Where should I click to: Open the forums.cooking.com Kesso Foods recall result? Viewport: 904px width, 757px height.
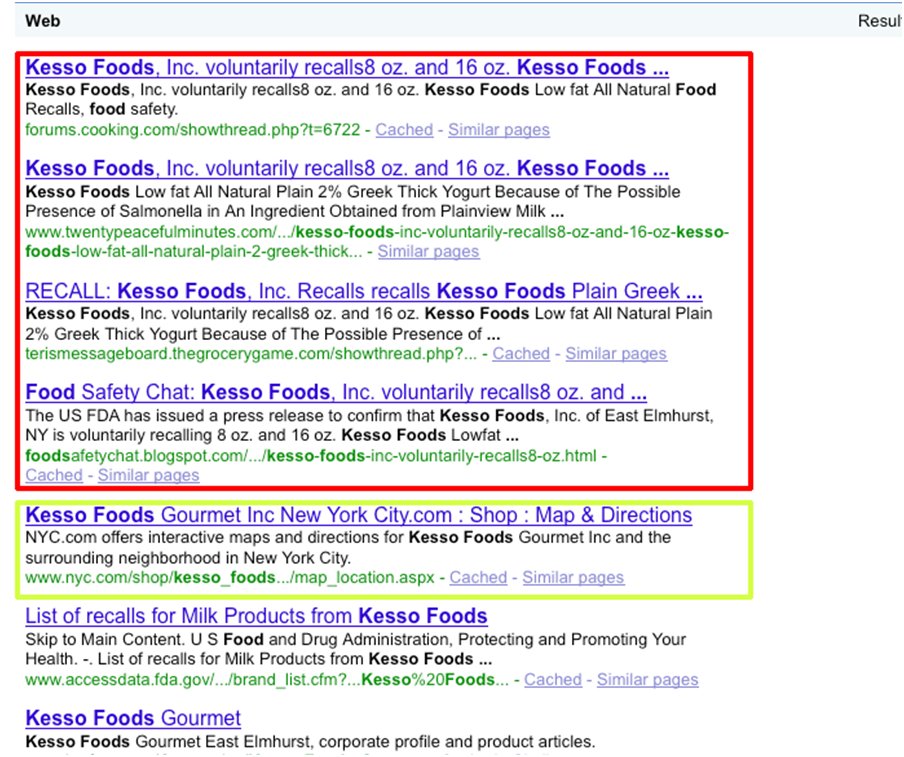(x=347, y=67)
